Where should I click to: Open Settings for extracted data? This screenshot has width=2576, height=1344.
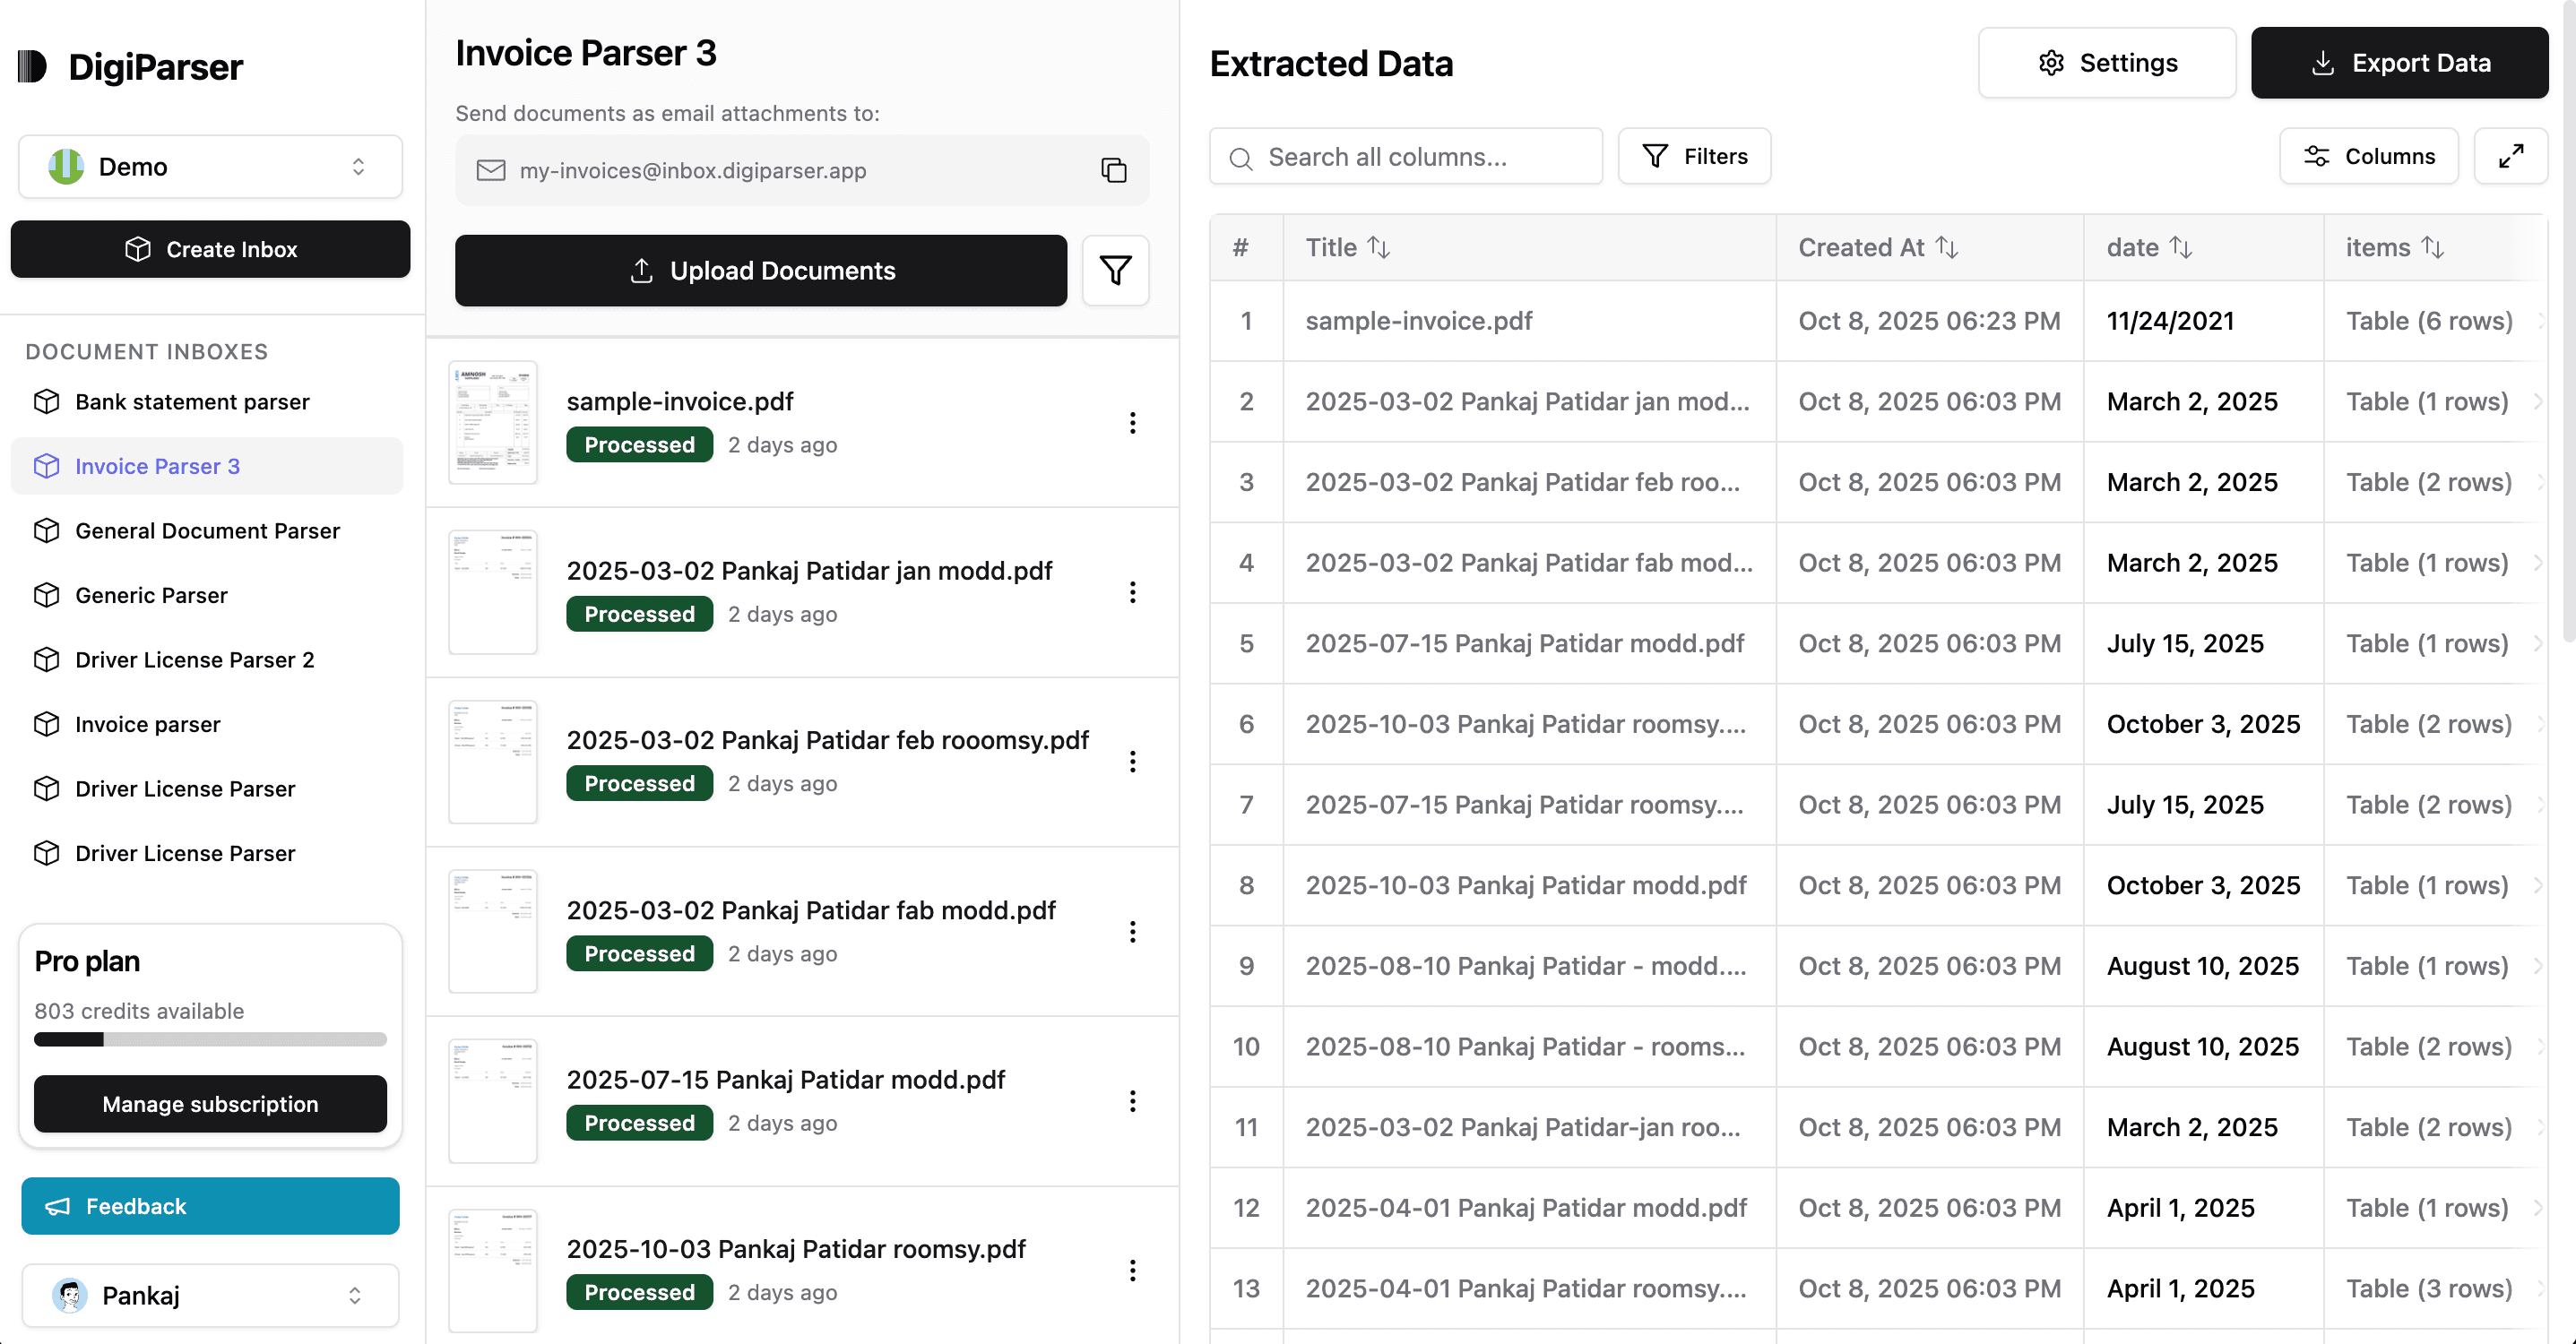2107,62
